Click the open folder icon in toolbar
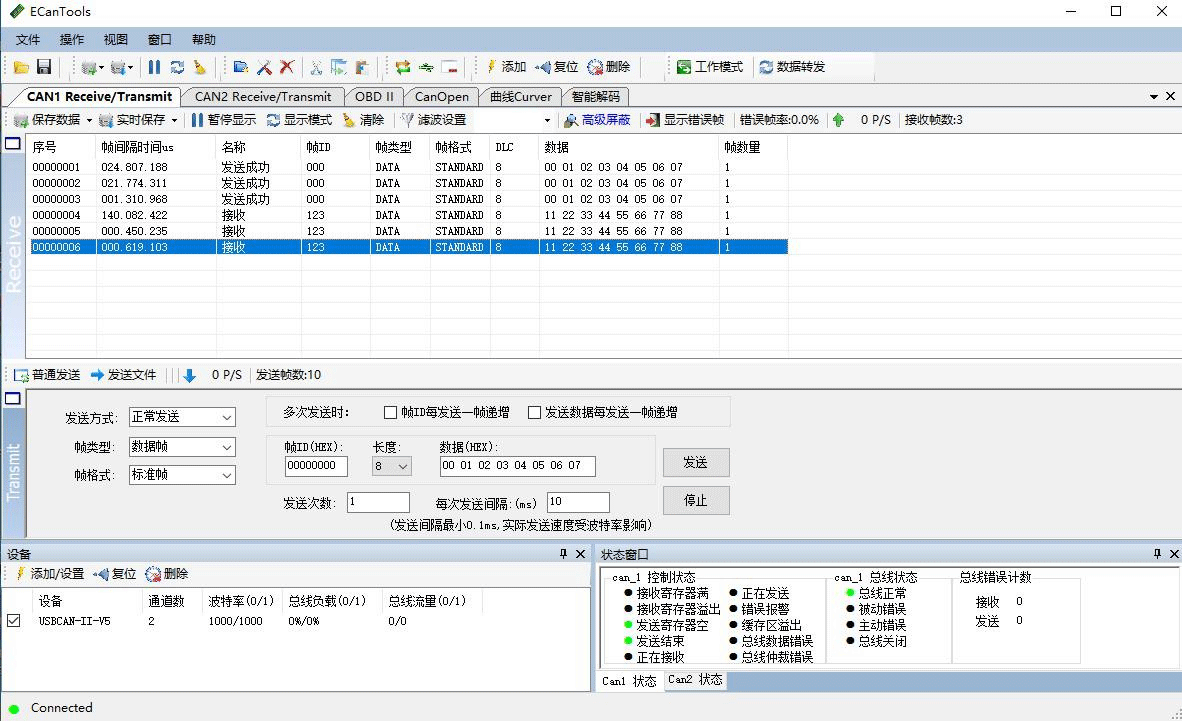The image size is (1182, 721). tap(21, 67)
